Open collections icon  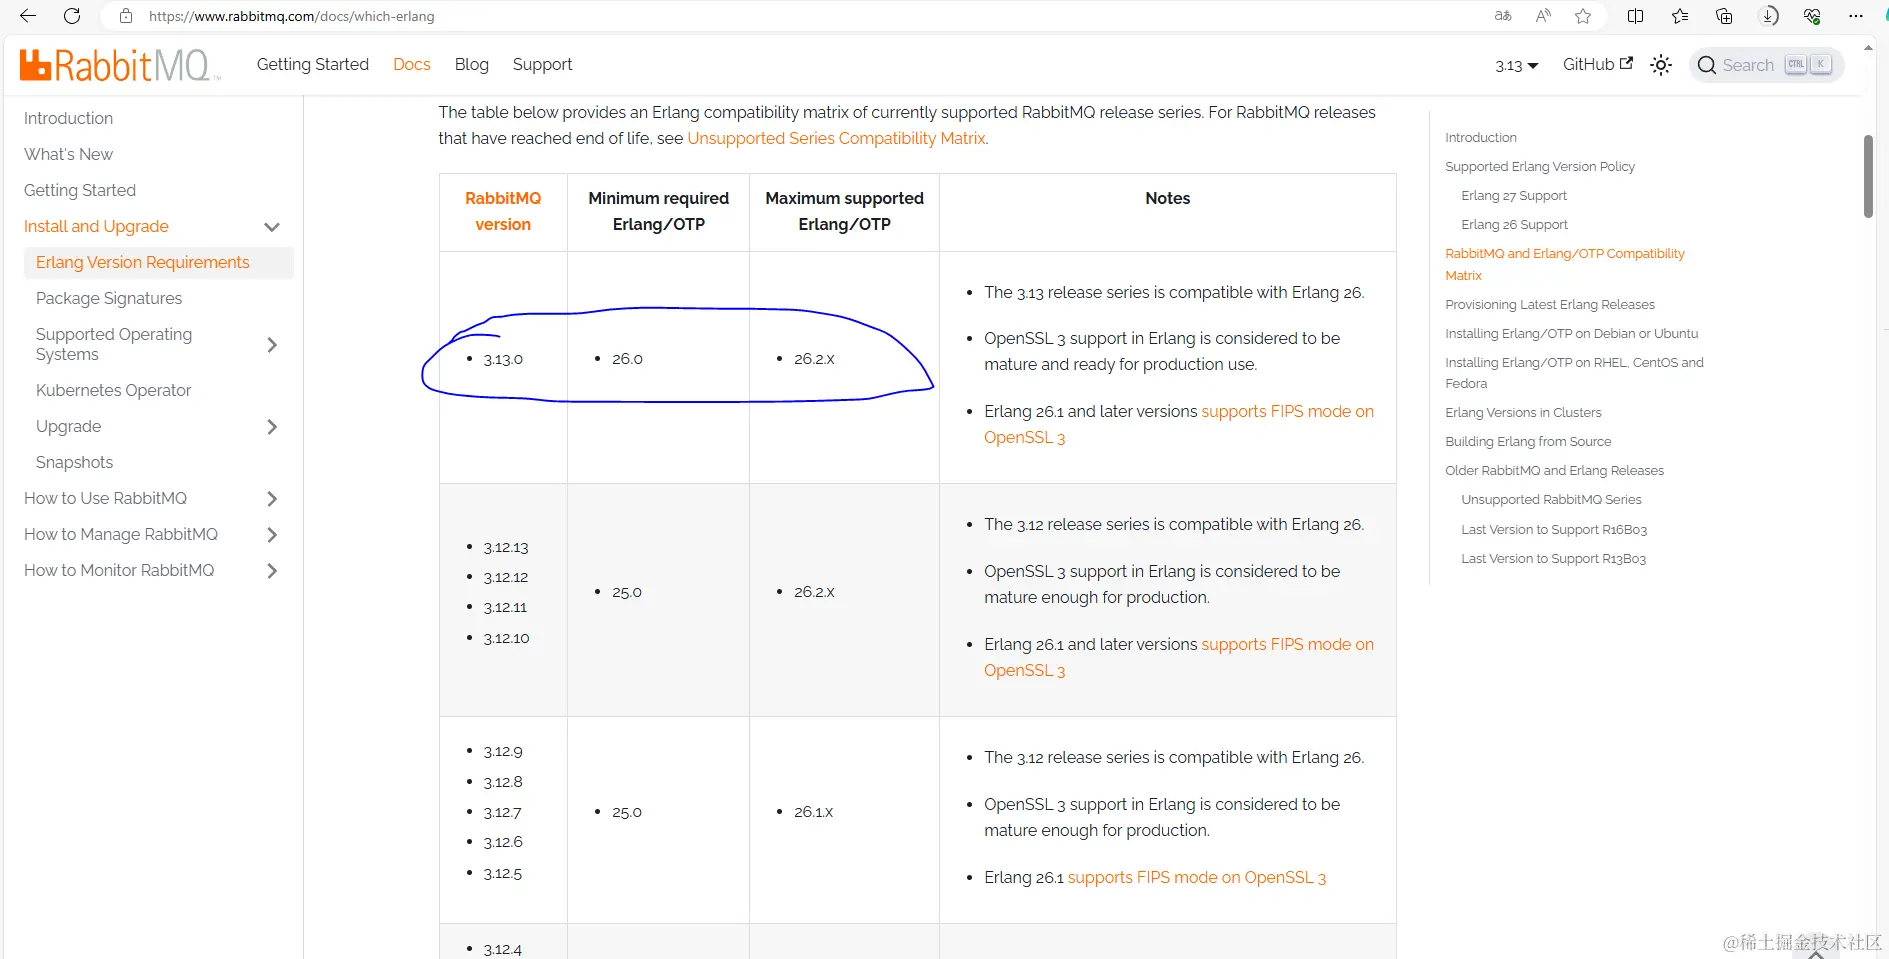(x=1724, y=16)
